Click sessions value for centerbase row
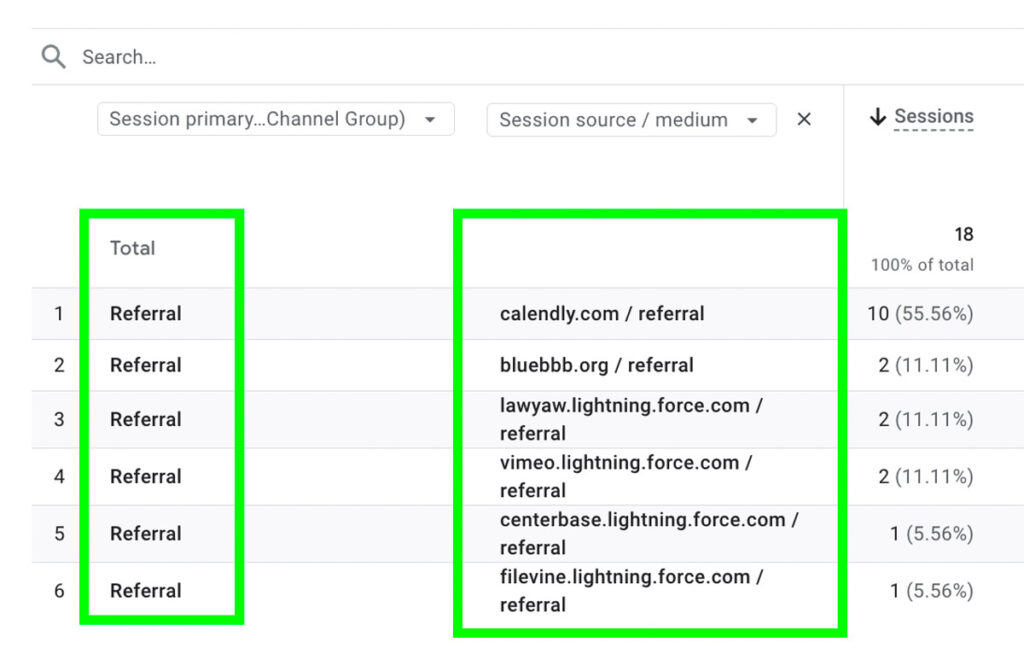 931,534
